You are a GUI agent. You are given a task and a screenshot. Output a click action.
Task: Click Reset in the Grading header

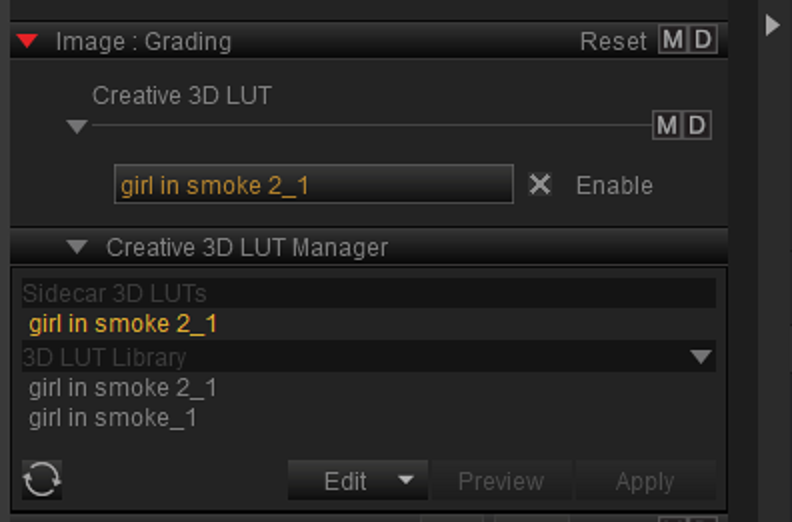(613, 41)
